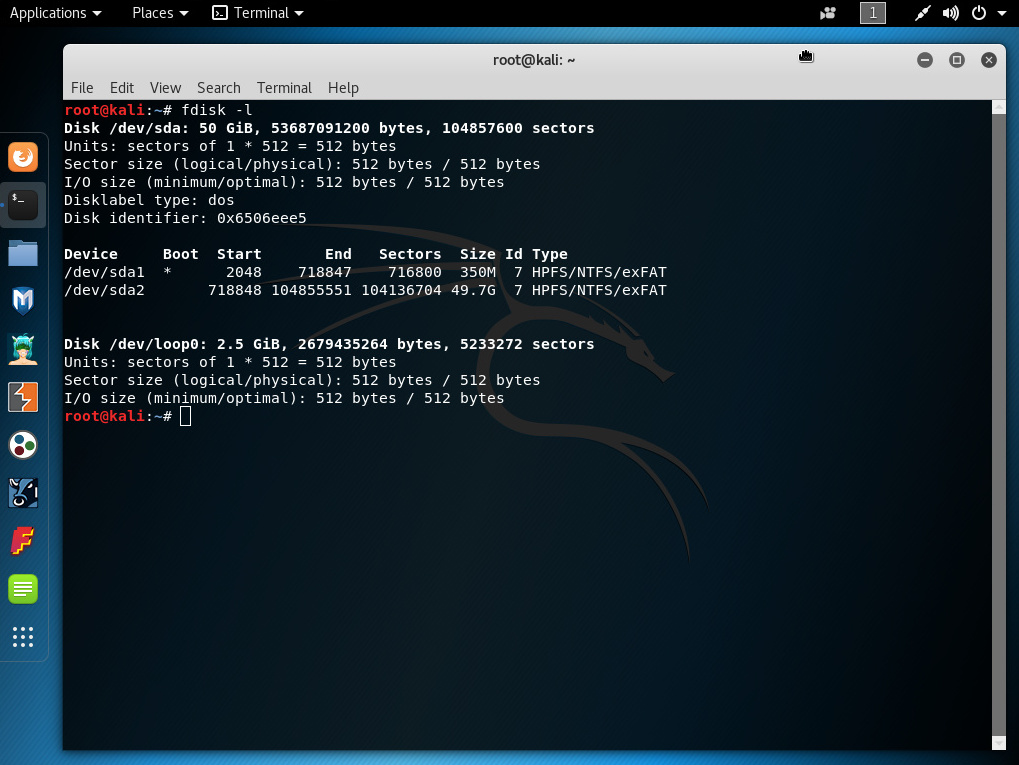The height and width of the screenshot is (765, 1019).
Task: Open Maltego from the dock
Action: coord(23,445)
